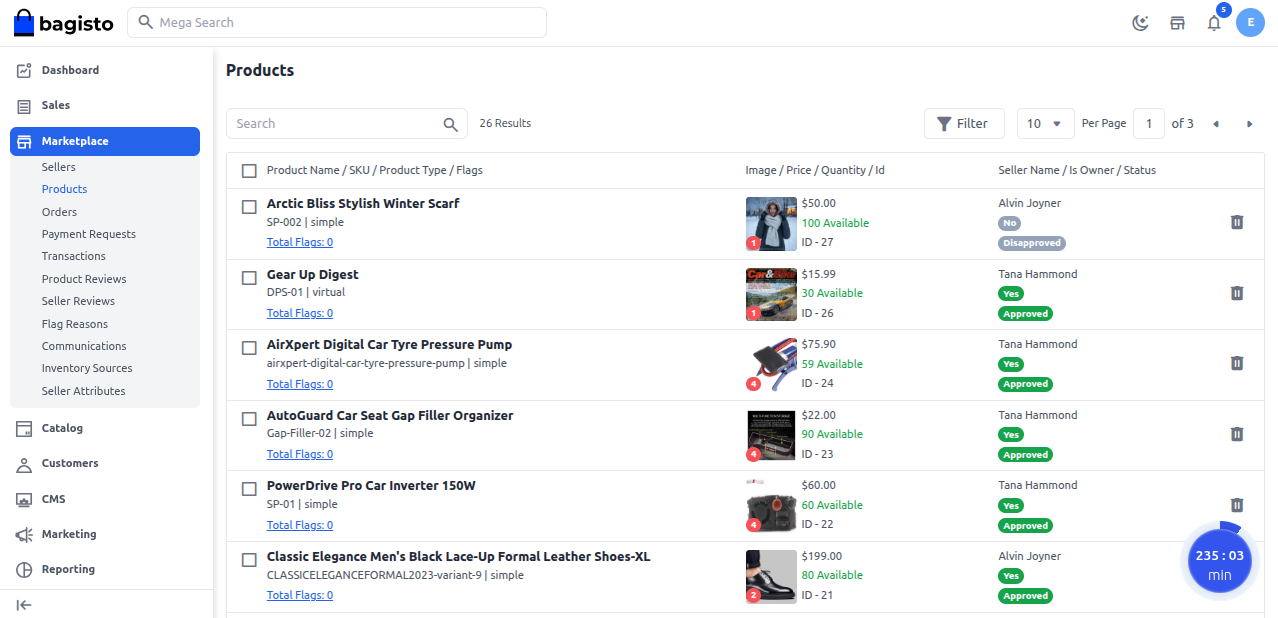Select the PowerDrive Pro Car Inverter checkbox
The height and width of the screenshot is (618, 1278).
(x=249, y=488)
